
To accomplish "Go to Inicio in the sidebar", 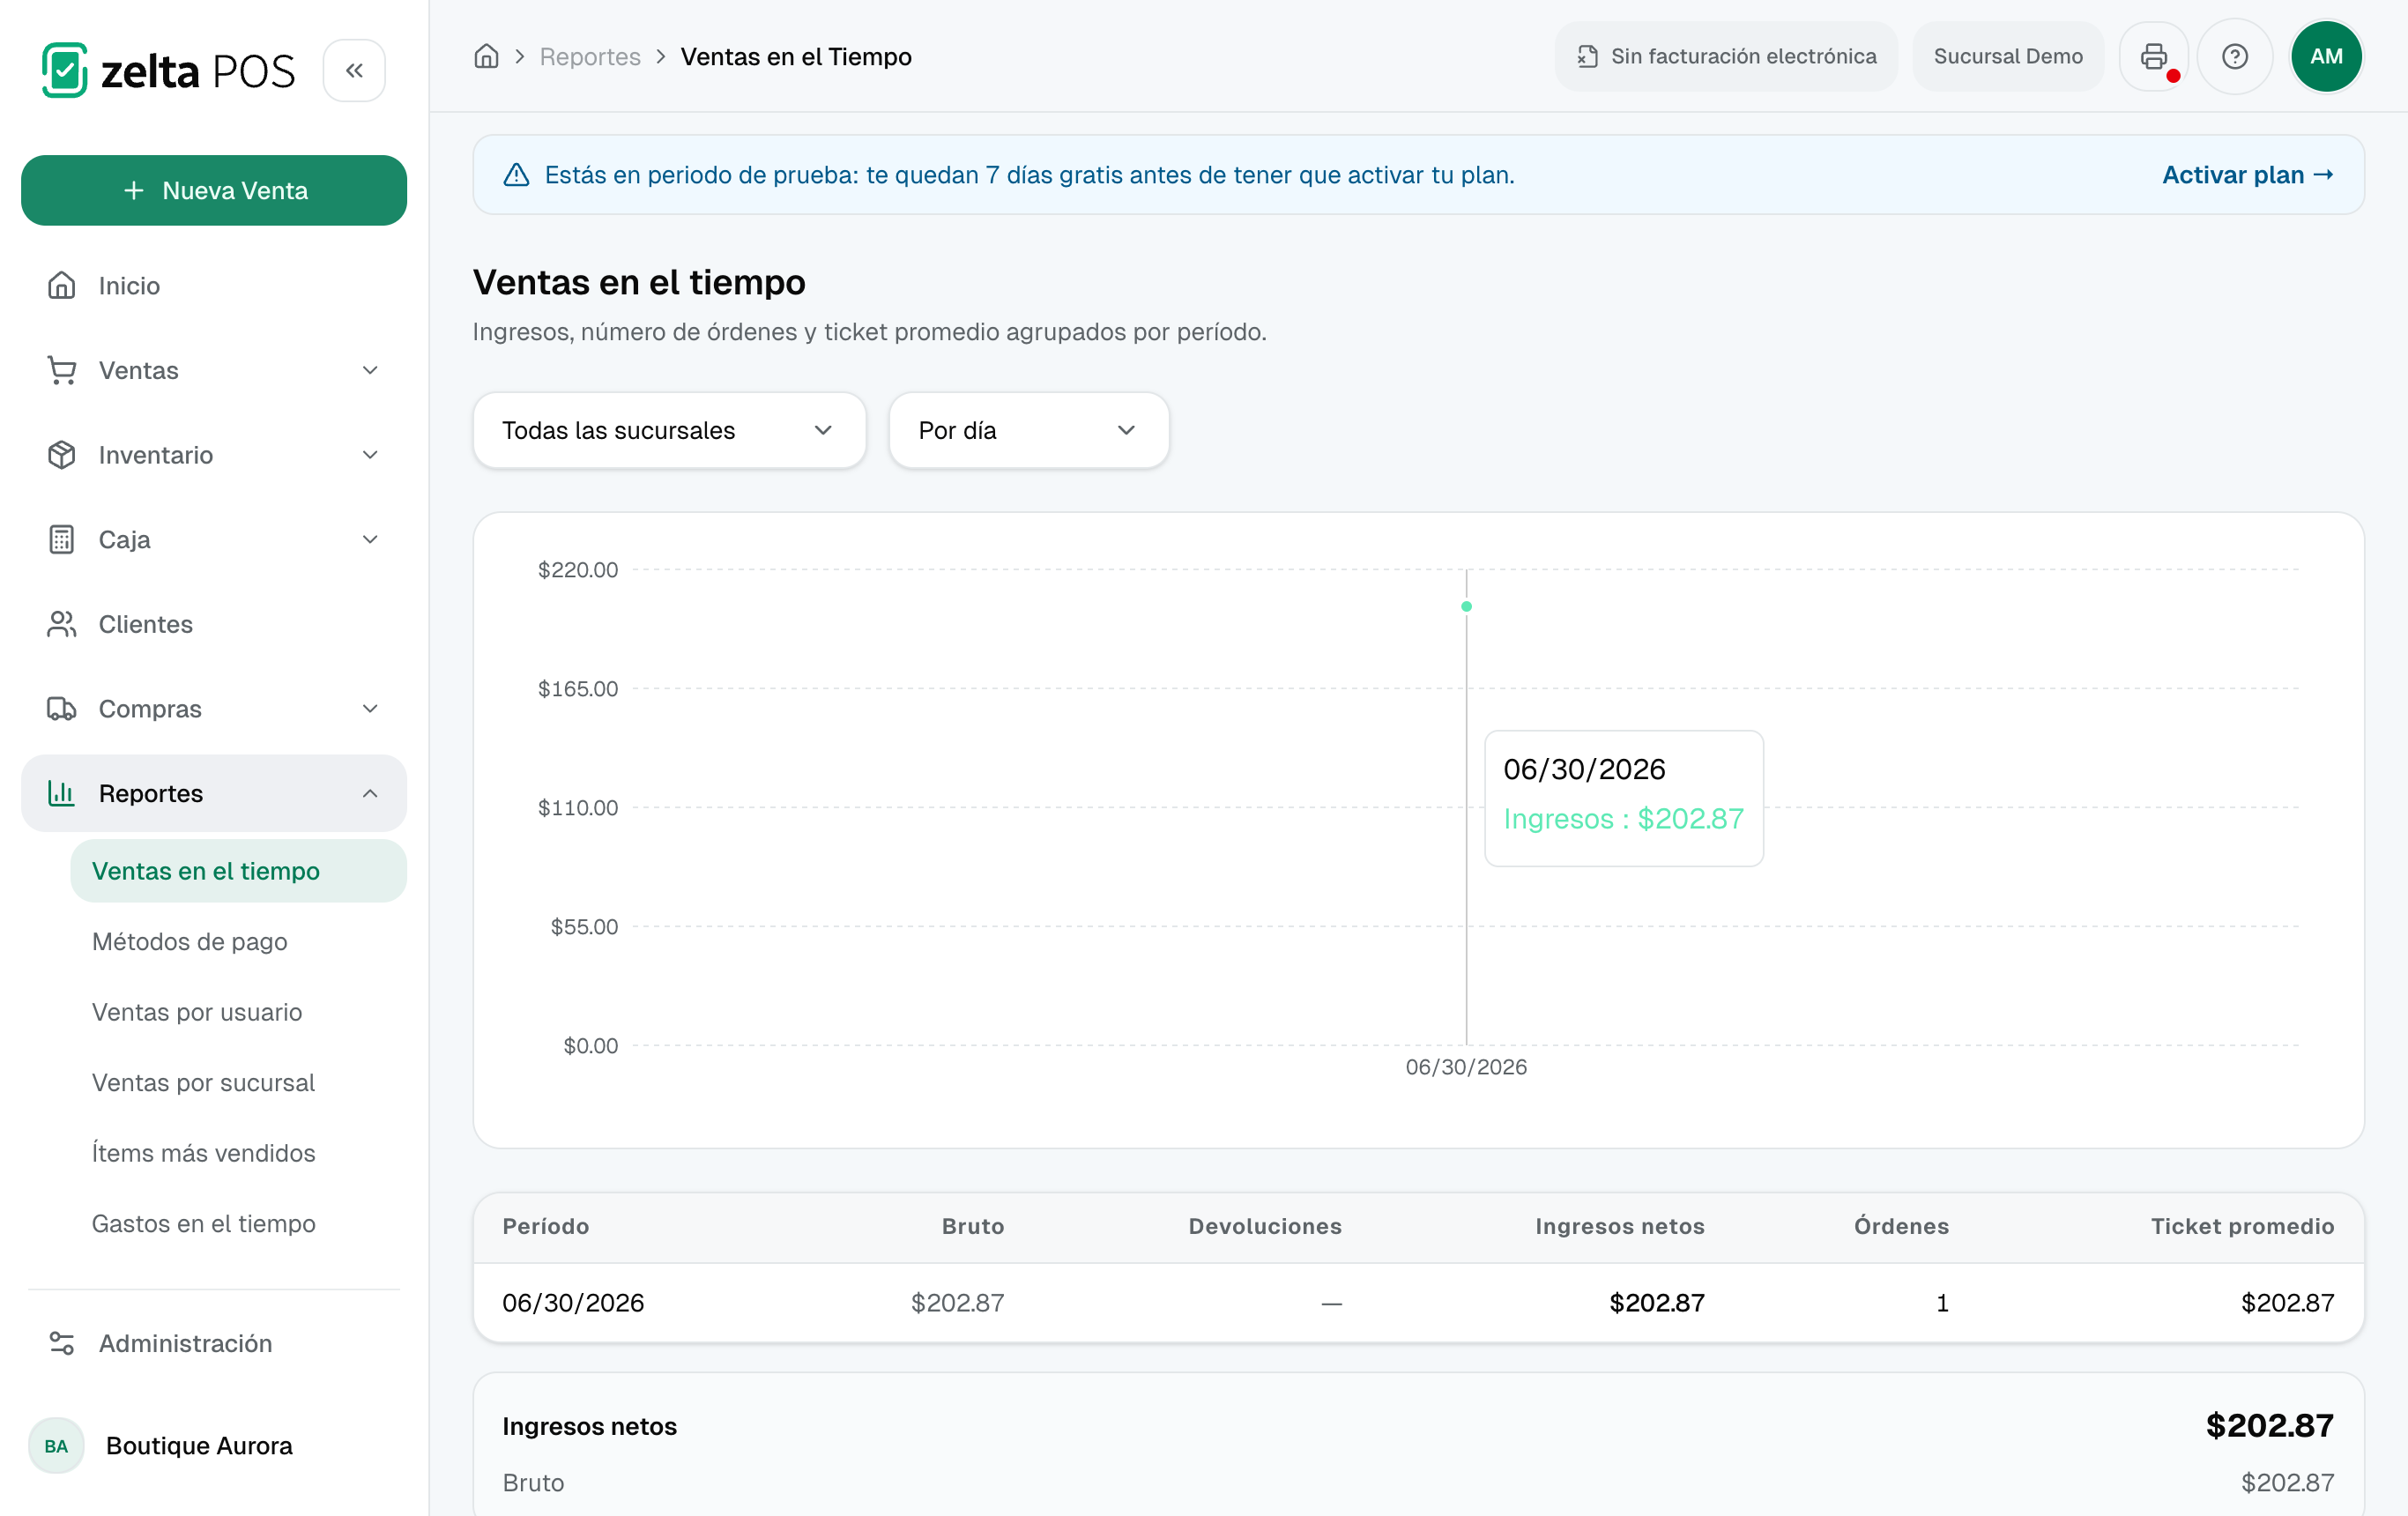I will click(214, 286).
